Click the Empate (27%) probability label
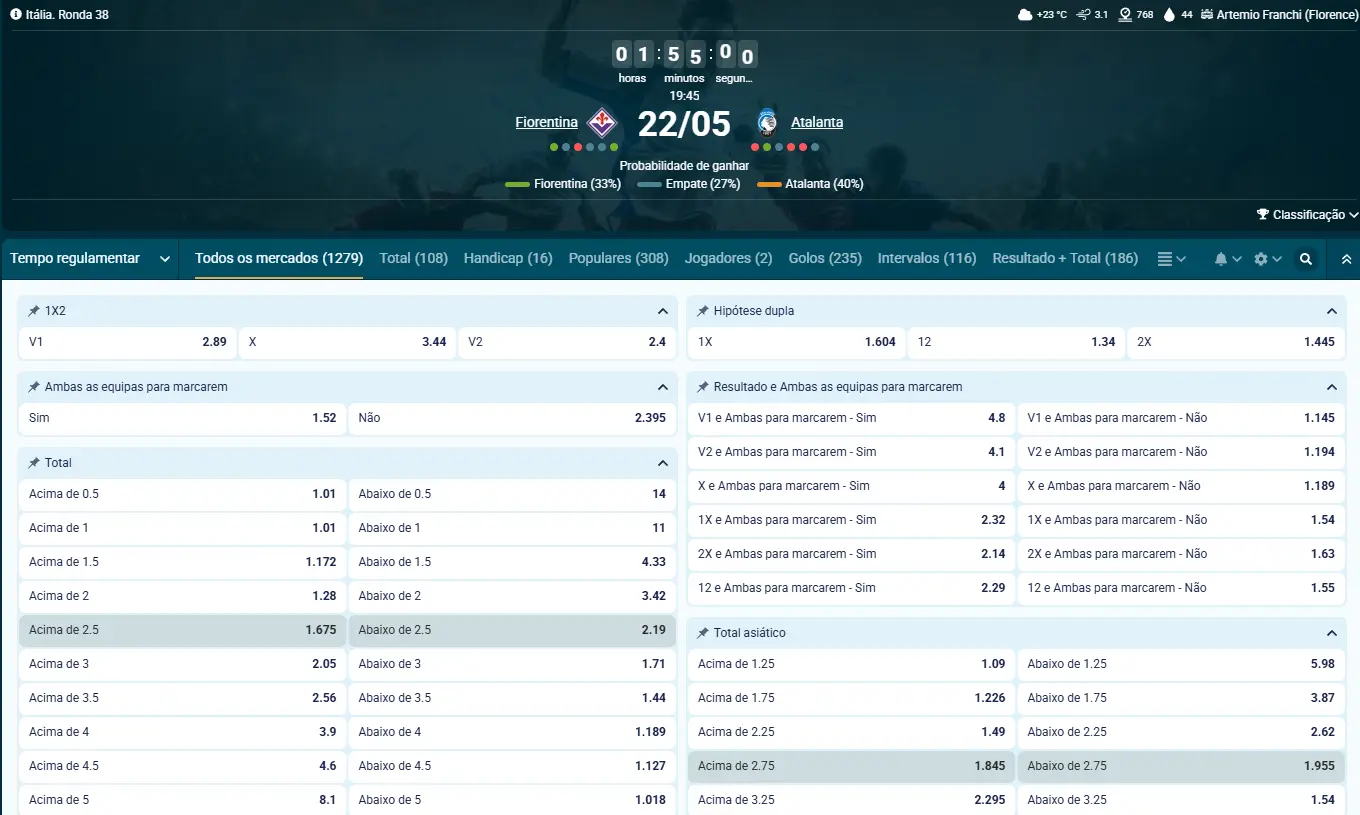This screenshot has height=815, width=1360. click(703, 184)
